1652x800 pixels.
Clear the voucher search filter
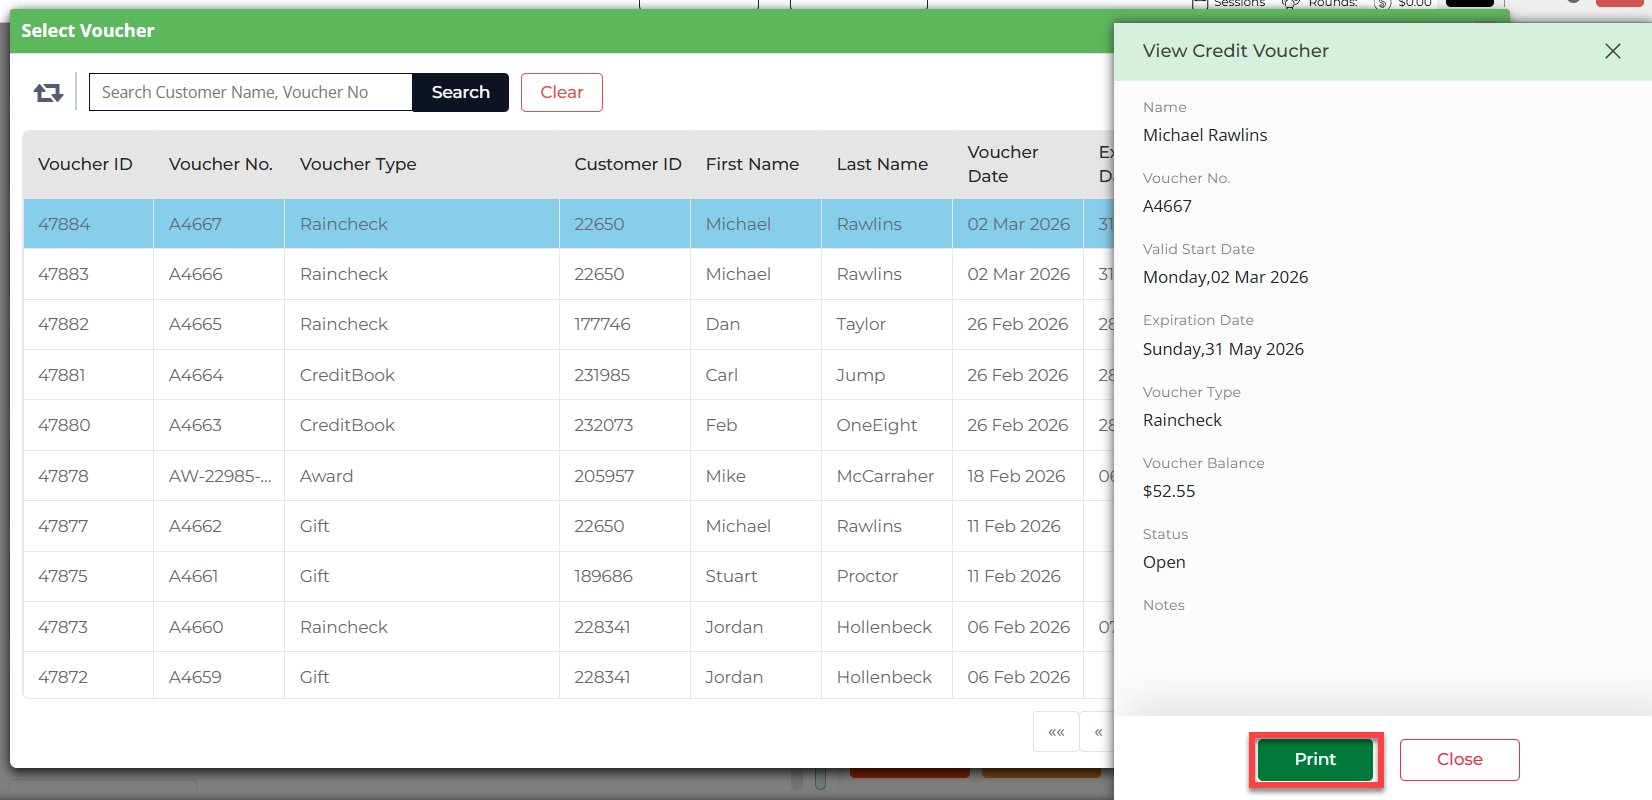click(x=561, y=92)
